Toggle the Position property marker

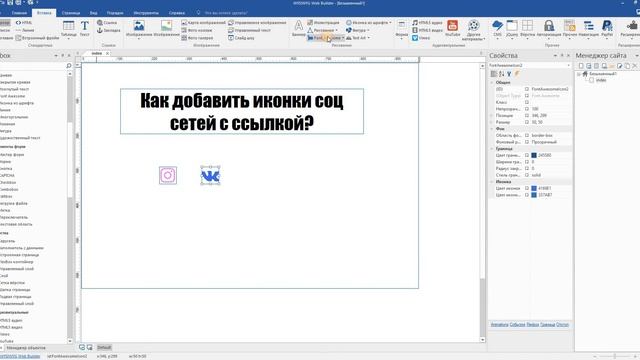(527, 116)
